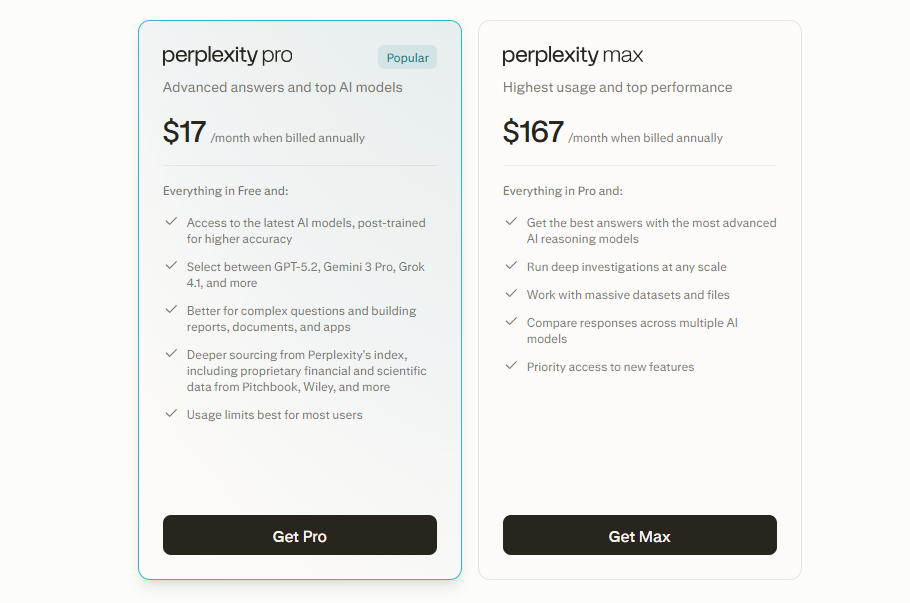Click checkmark beside latest AI models feature
The height and width of the screenshot is (603, 910).
(171, 222)
